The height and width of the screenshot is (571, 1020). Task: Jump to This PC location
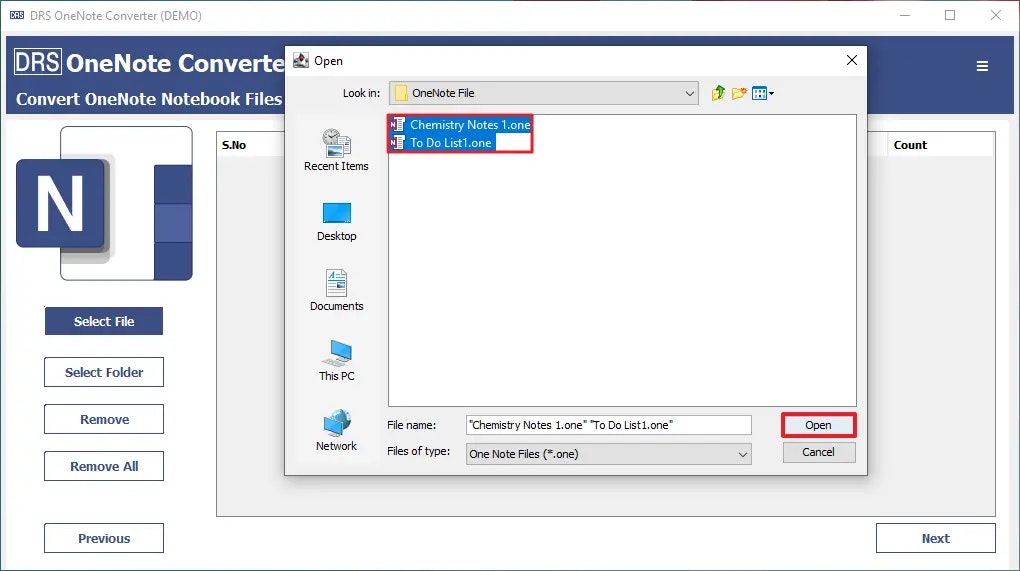pyautogui.click(x=336, y=360)
